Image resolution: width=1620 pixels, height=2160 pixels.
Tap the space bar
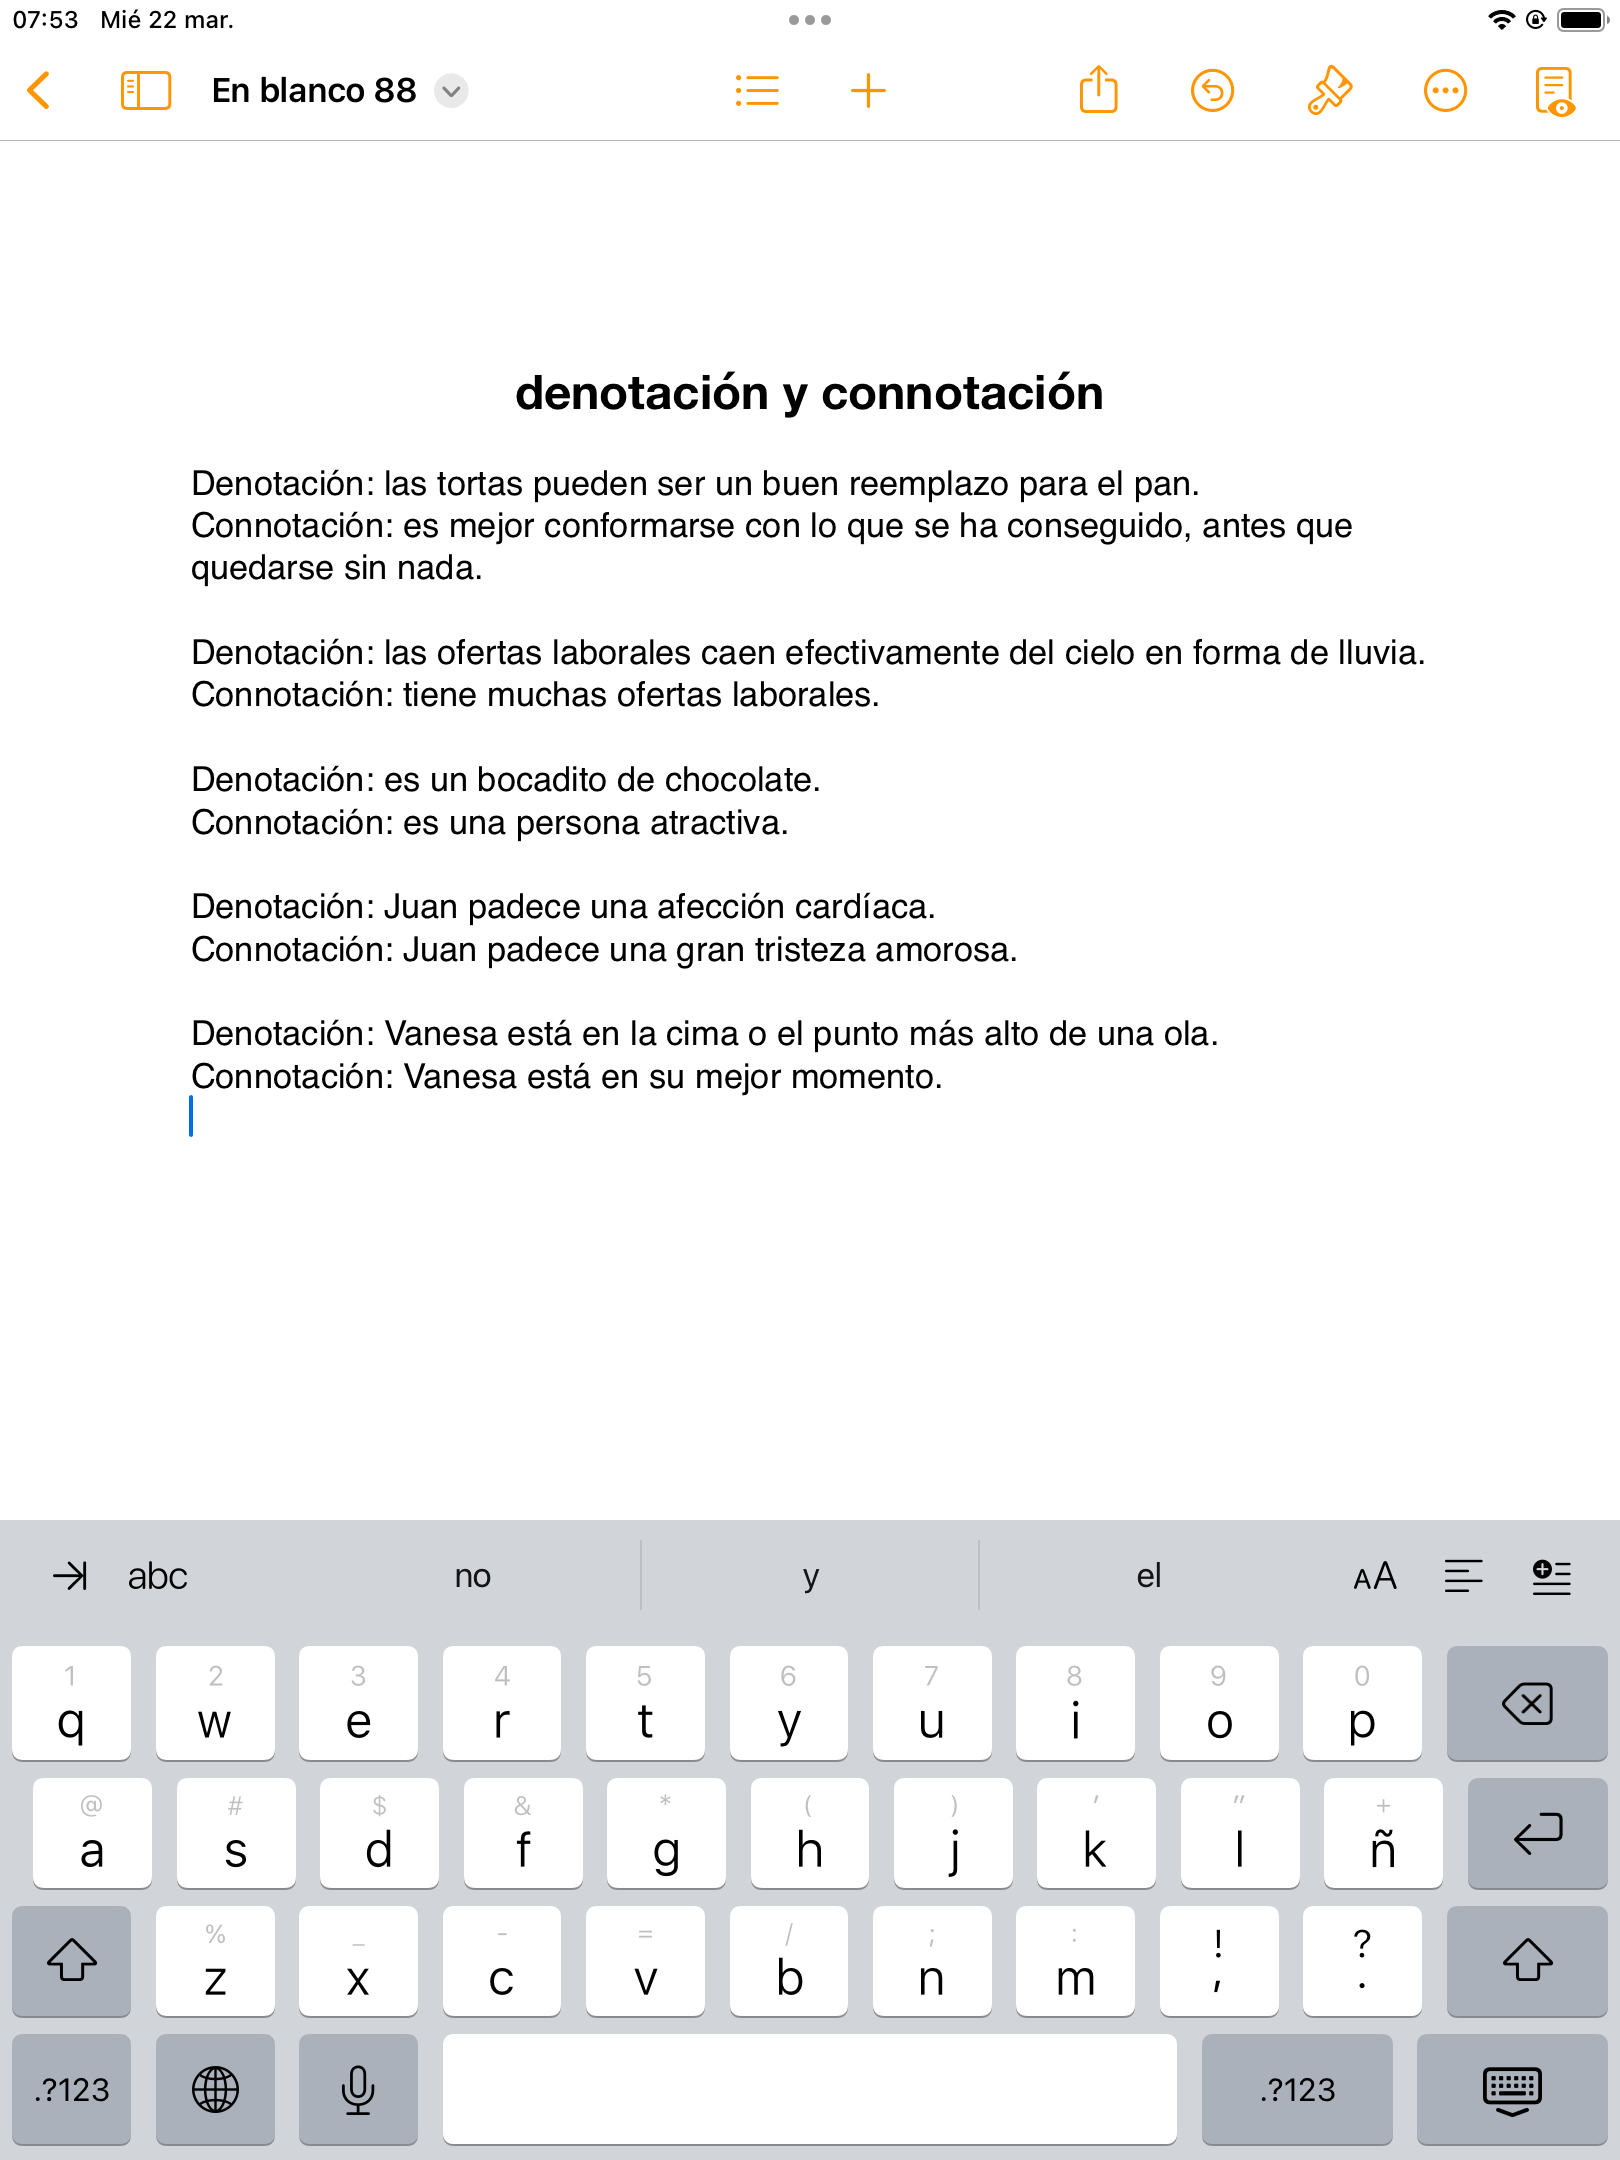(810, 2089)
